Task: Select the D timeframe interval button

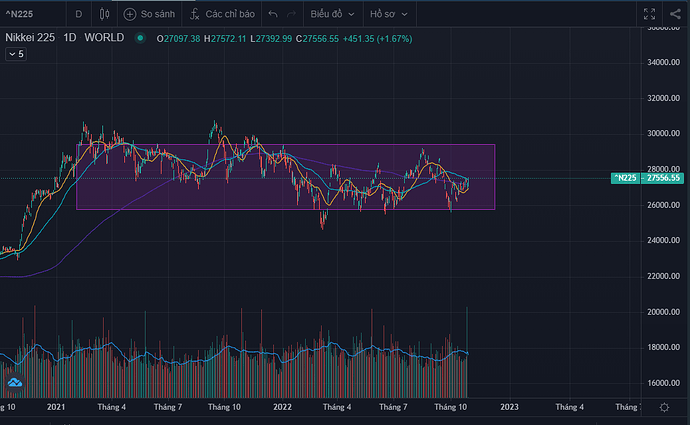Action: 79,15
